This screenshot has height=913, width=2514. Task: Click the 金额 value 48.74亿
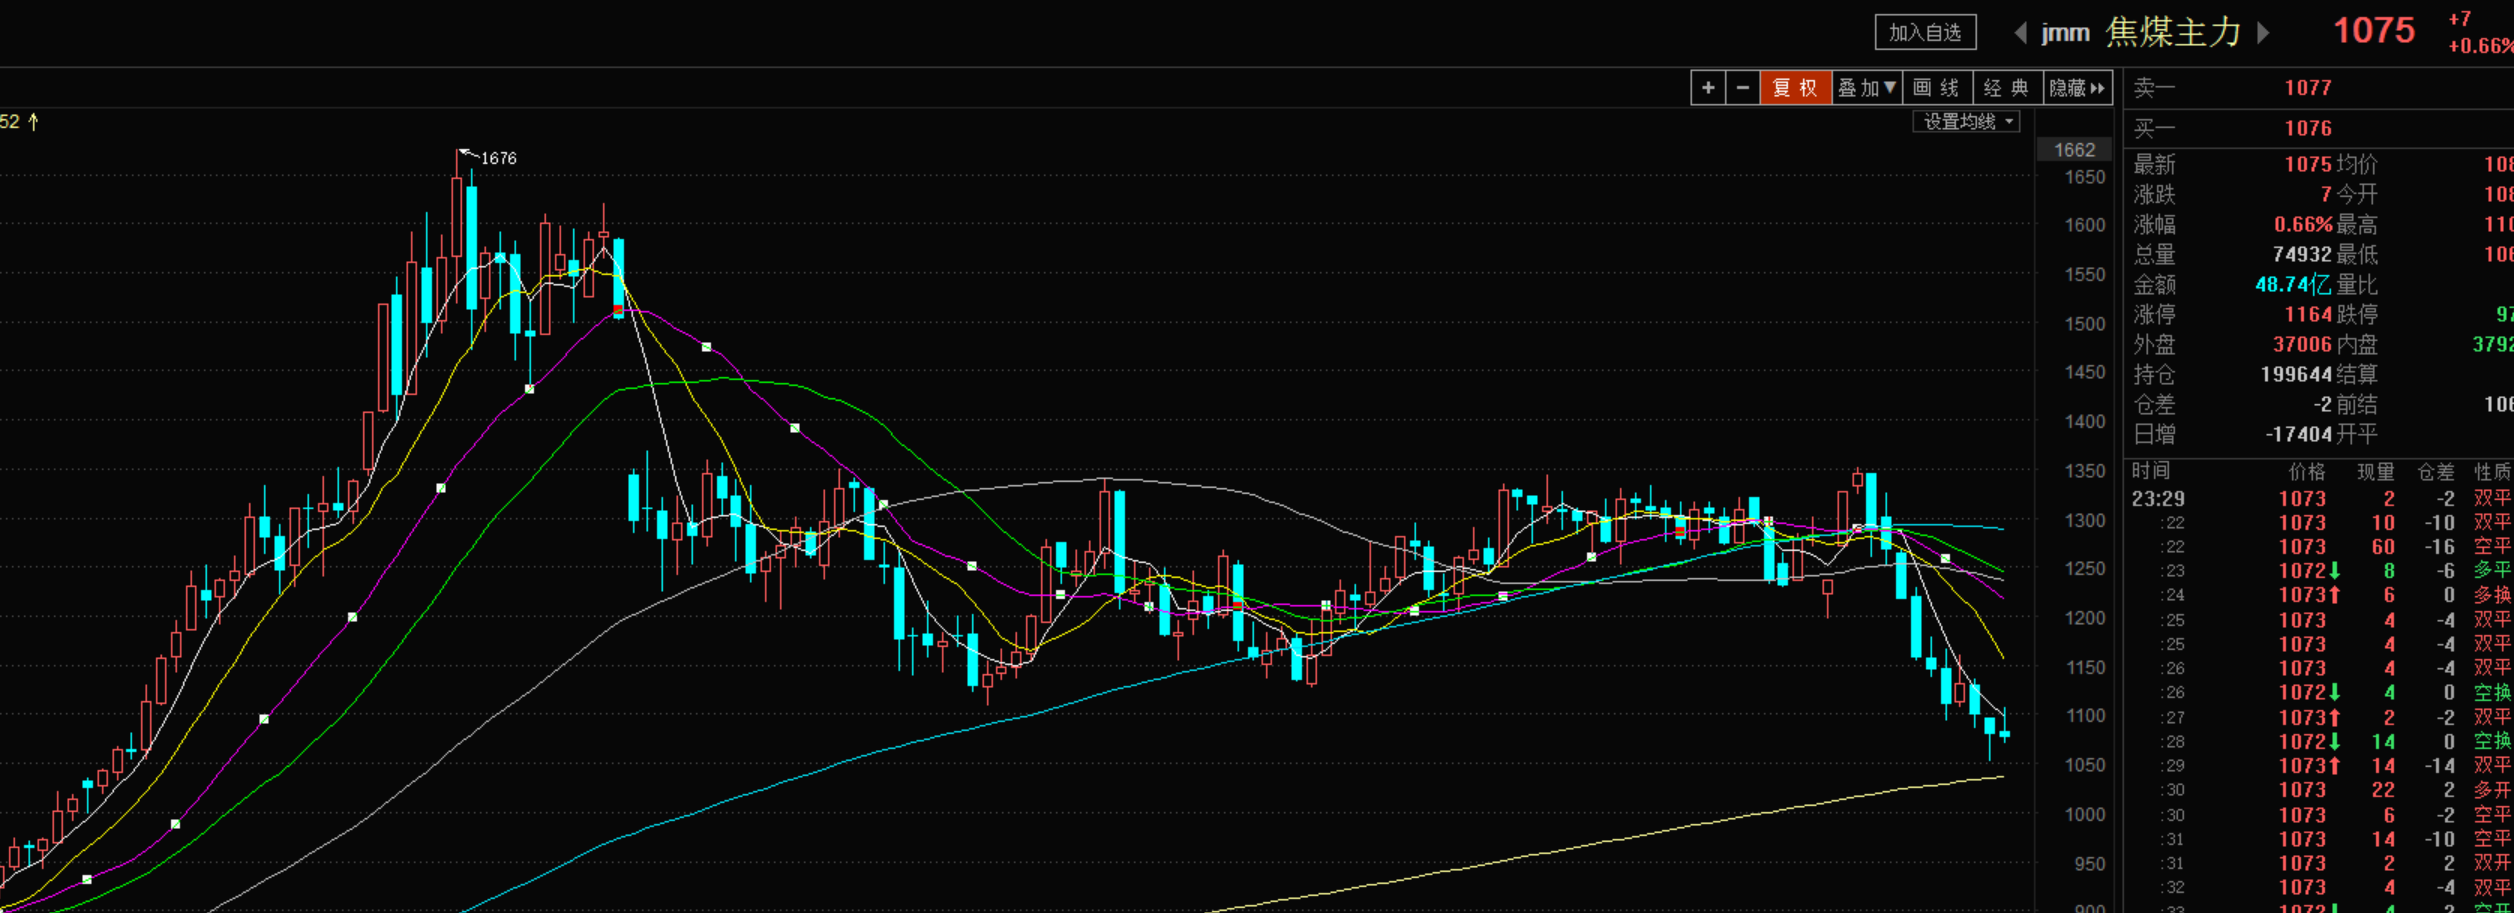click(2293, 284)
